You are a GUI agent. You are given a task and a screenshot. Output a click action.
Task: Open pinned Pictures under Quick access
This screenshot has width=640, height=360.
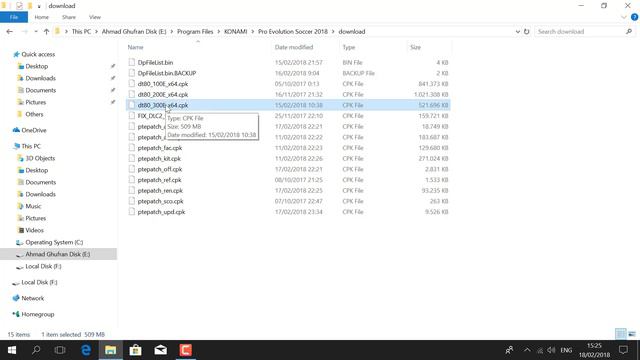[x=36, y=102]
